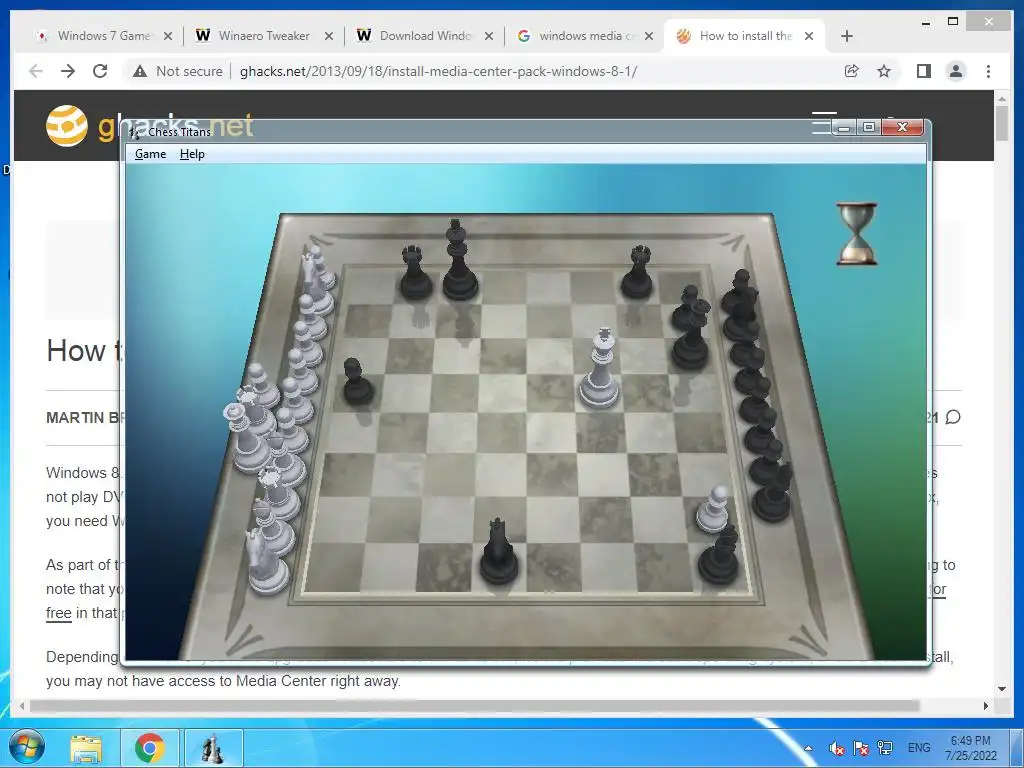
Task: Toggle Chrome side panel
Action: pos(923,71)
